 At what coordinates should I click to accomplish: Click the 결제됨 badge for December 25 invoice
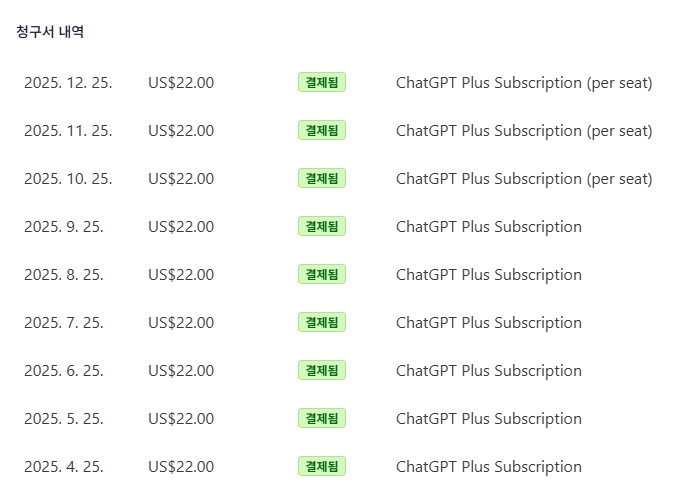(x=321, y=83)
